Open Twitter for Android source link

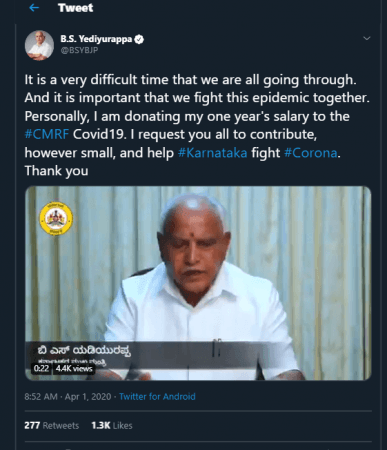(157, 396)
